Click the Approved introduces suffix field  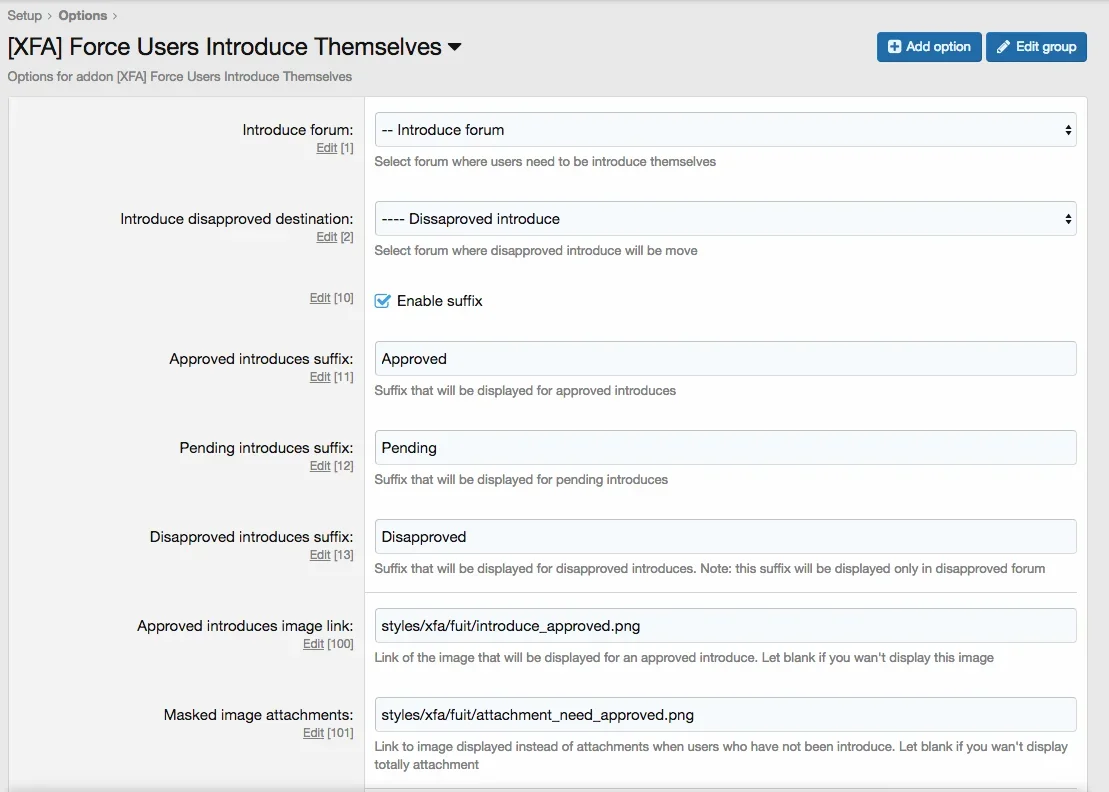725,359
